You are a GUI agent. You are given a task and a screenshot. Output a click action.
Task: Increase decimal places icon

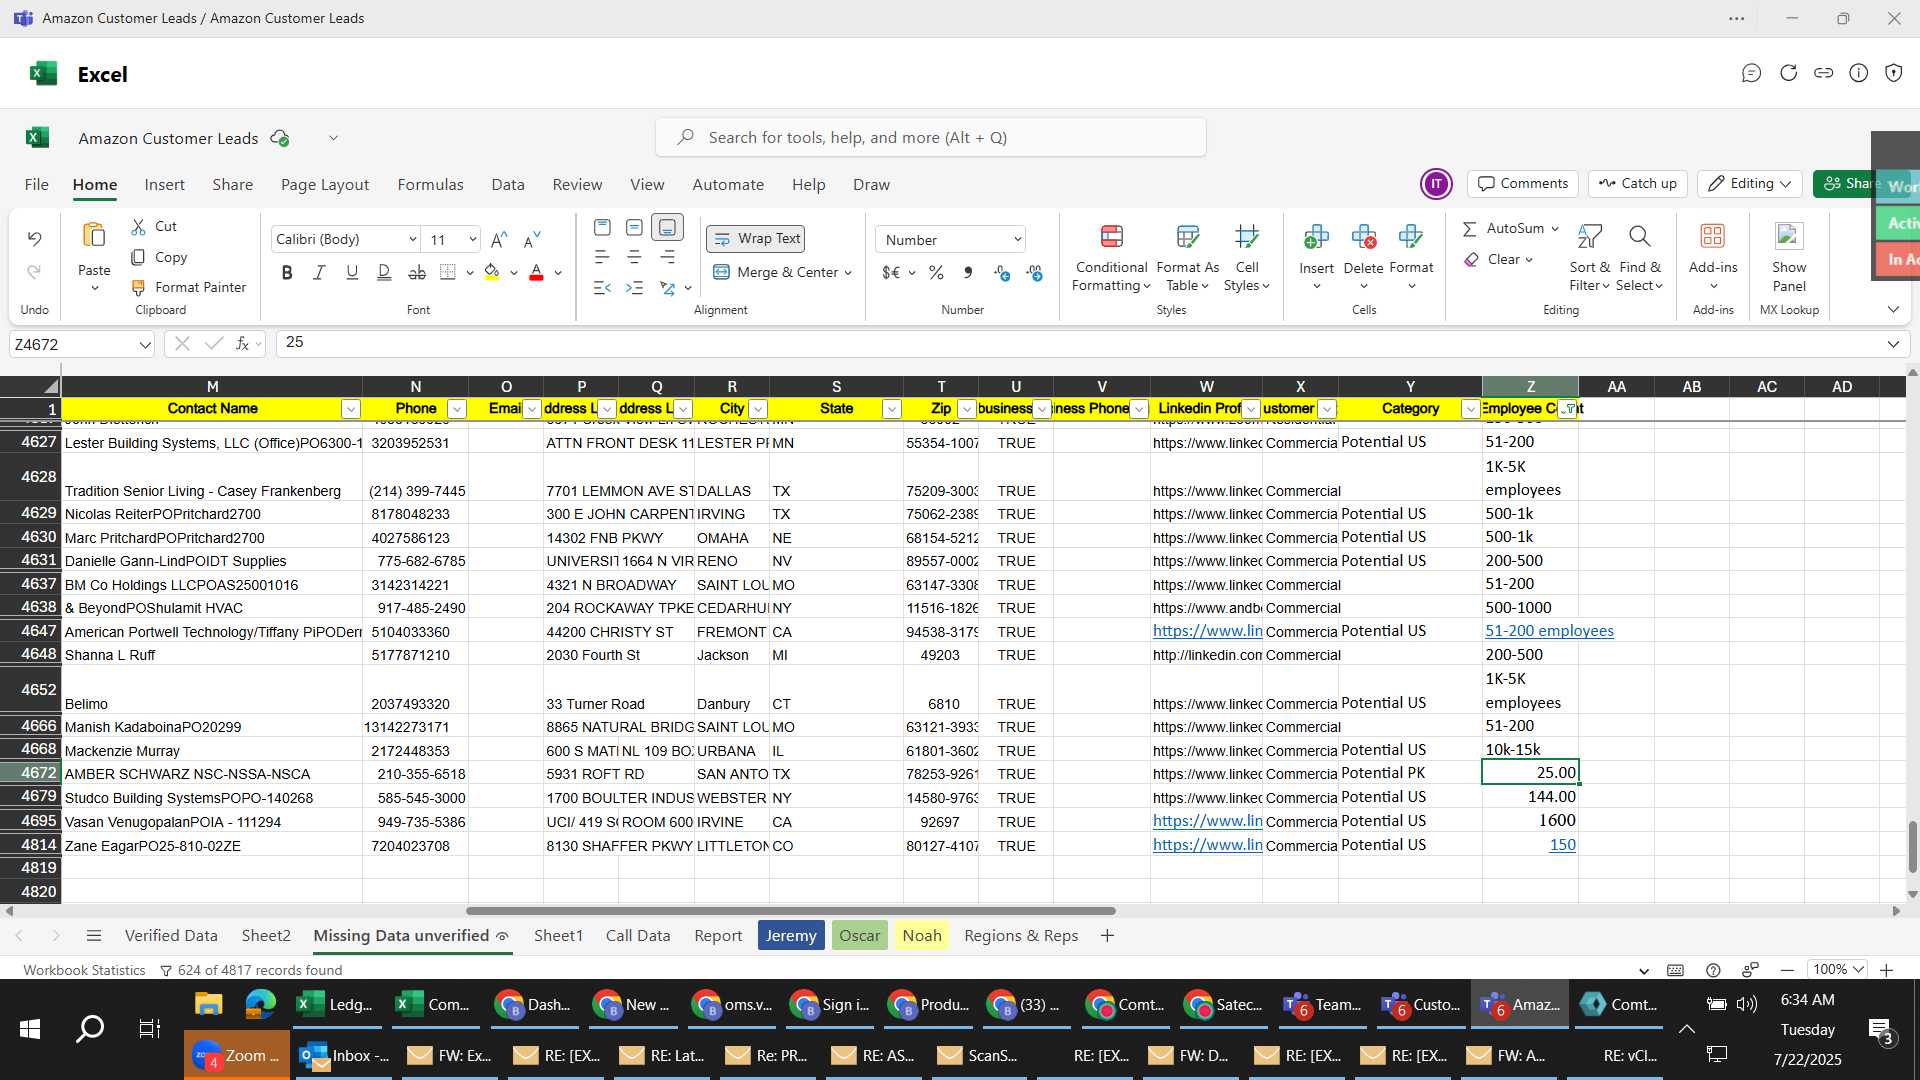(1002, 272)
